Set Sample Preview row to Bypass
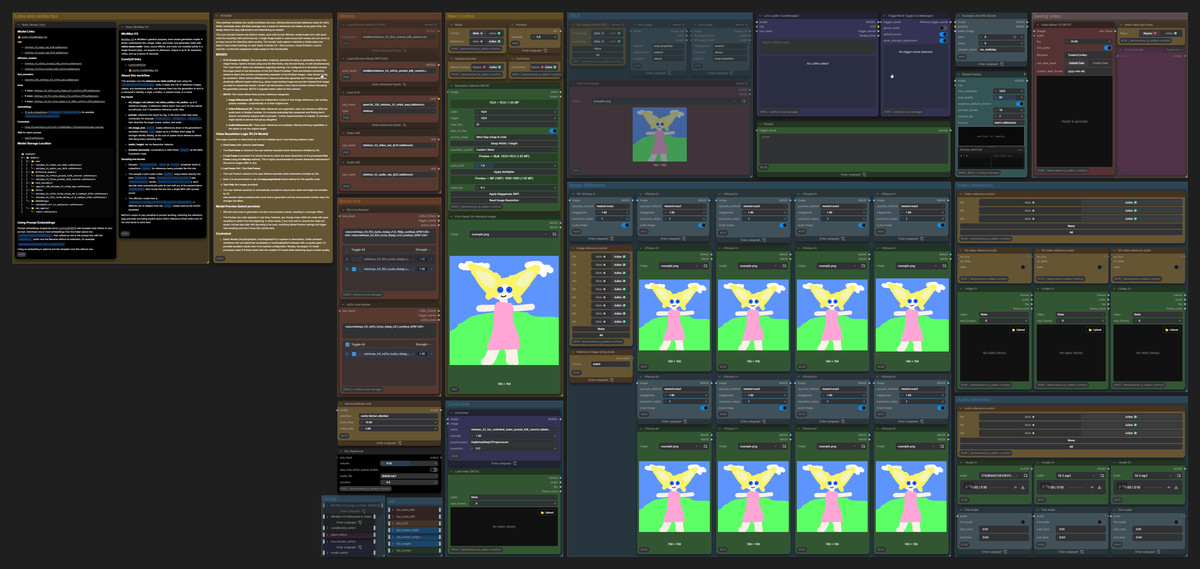Image resolution: width=1200 pixels, height=569 pixels. [x=479, y=67]
